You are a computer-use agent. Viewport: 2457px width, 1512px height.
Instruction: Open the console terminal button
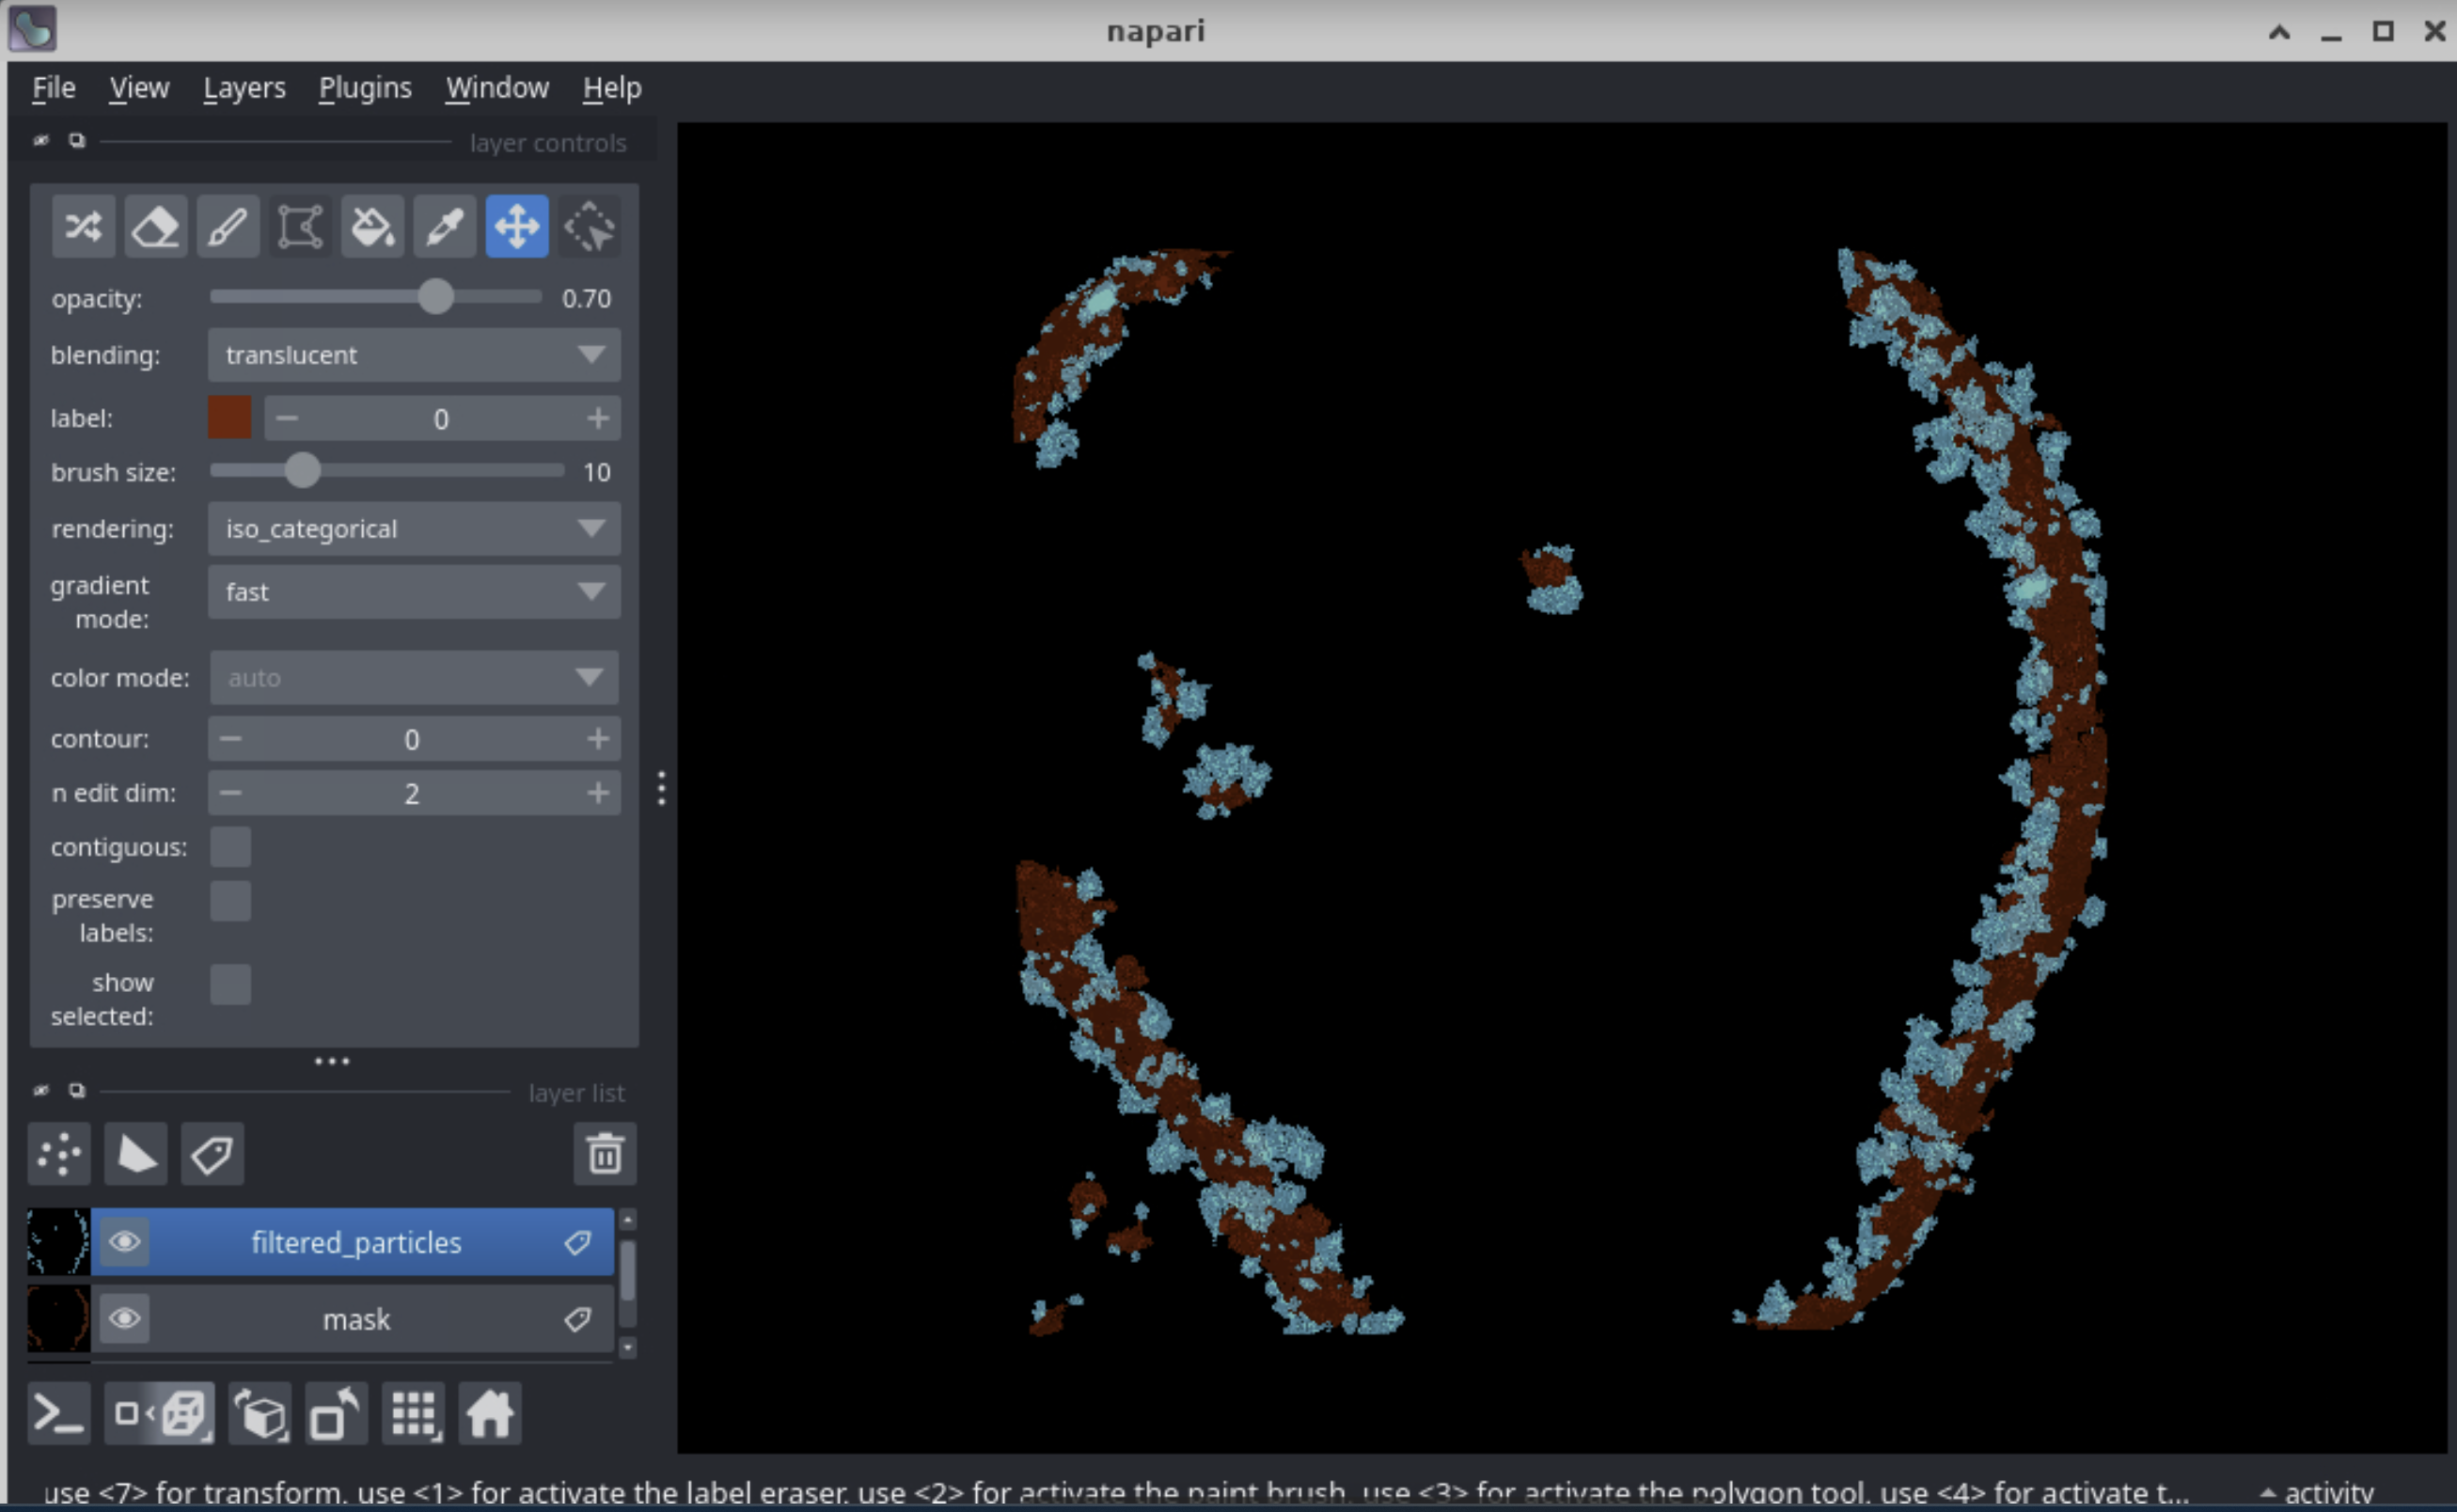59,1414
